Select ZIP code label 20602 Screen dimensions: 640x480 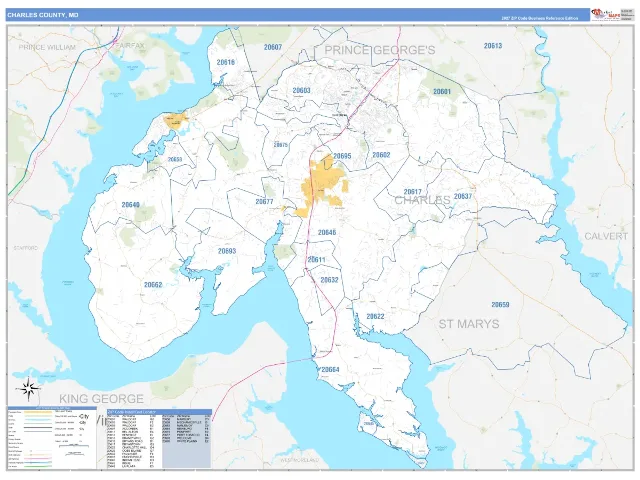pos(381,155)
